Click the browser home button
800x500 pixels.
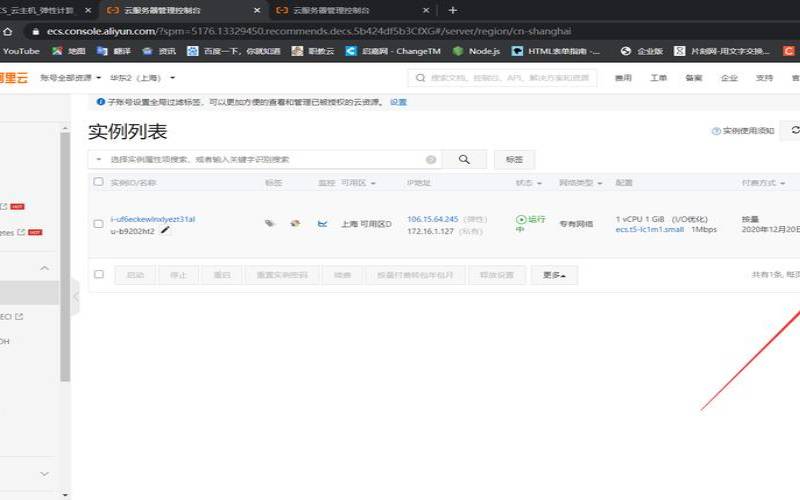click(8, 31)
